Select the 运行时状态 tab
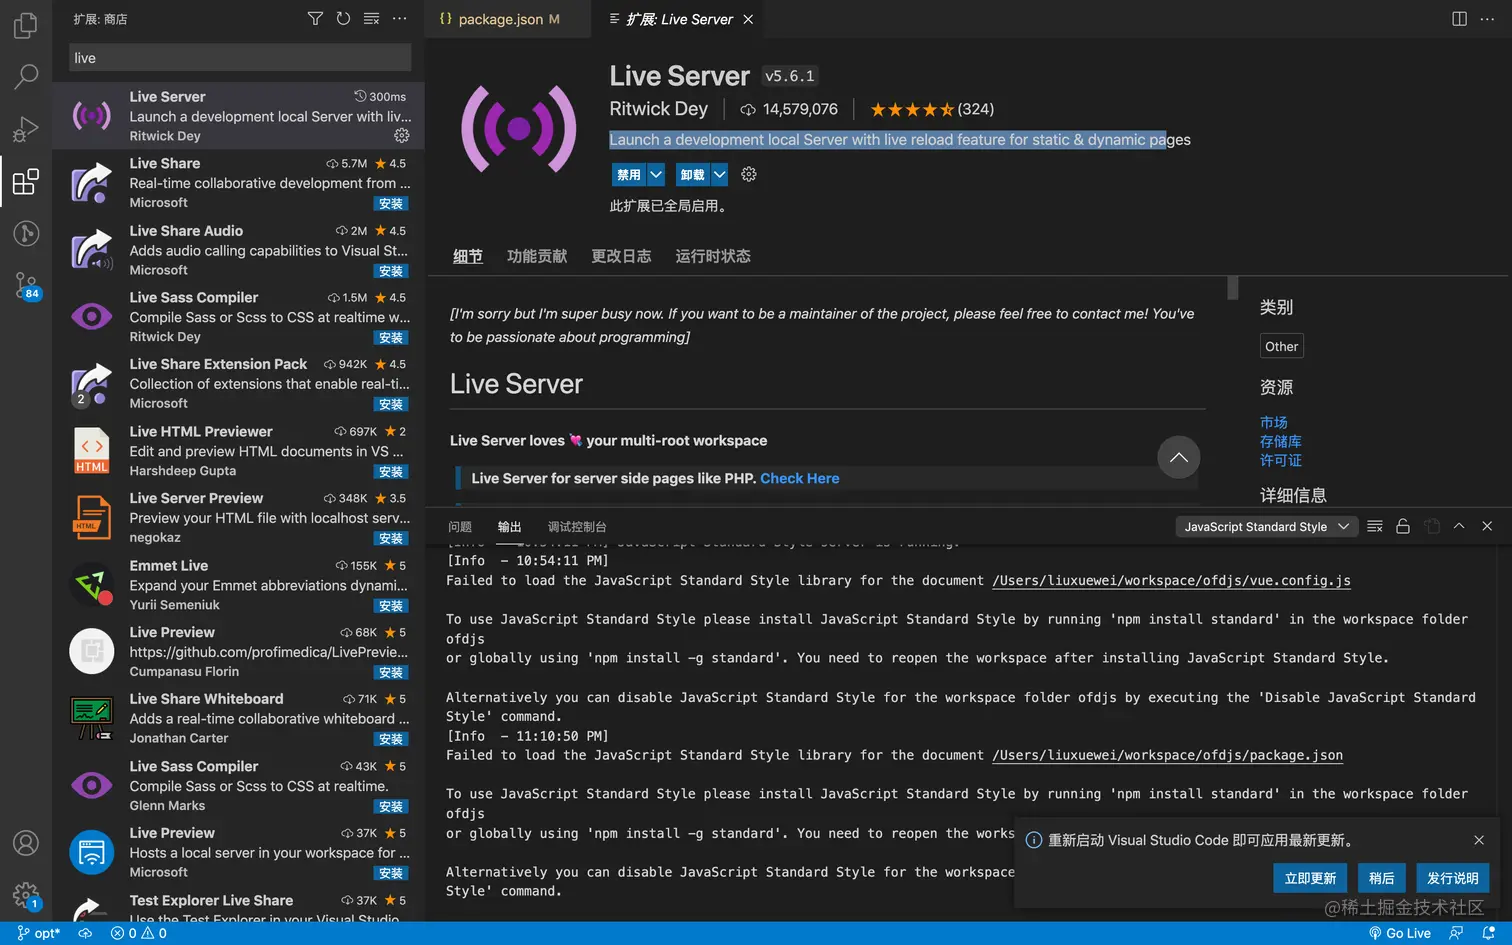The width and height of the screenshot is (1512, 945). pyautogui.click(x=713, y=256)
